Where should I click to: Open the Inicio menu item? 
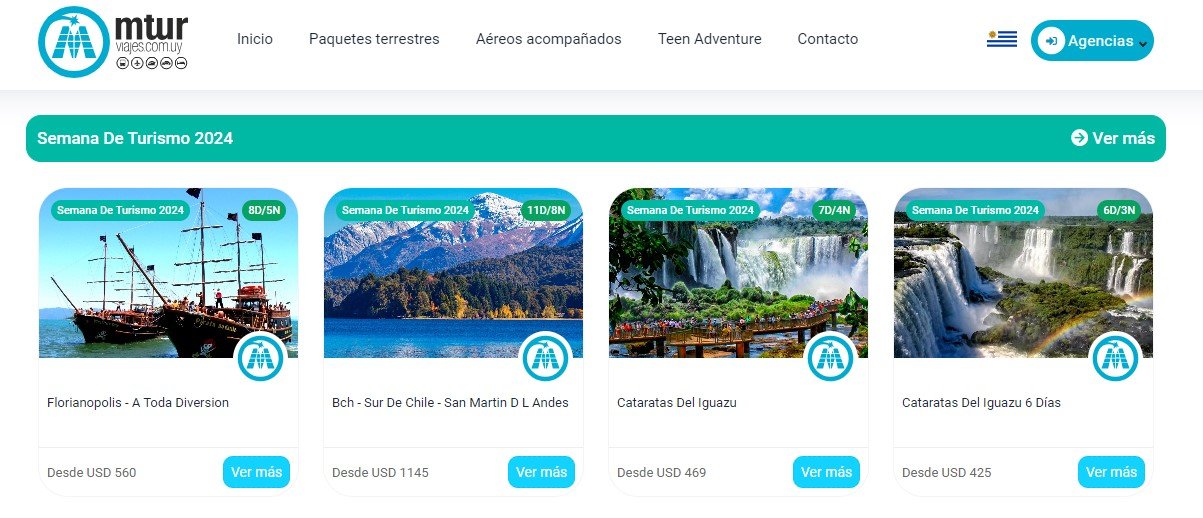click(255, 39)
